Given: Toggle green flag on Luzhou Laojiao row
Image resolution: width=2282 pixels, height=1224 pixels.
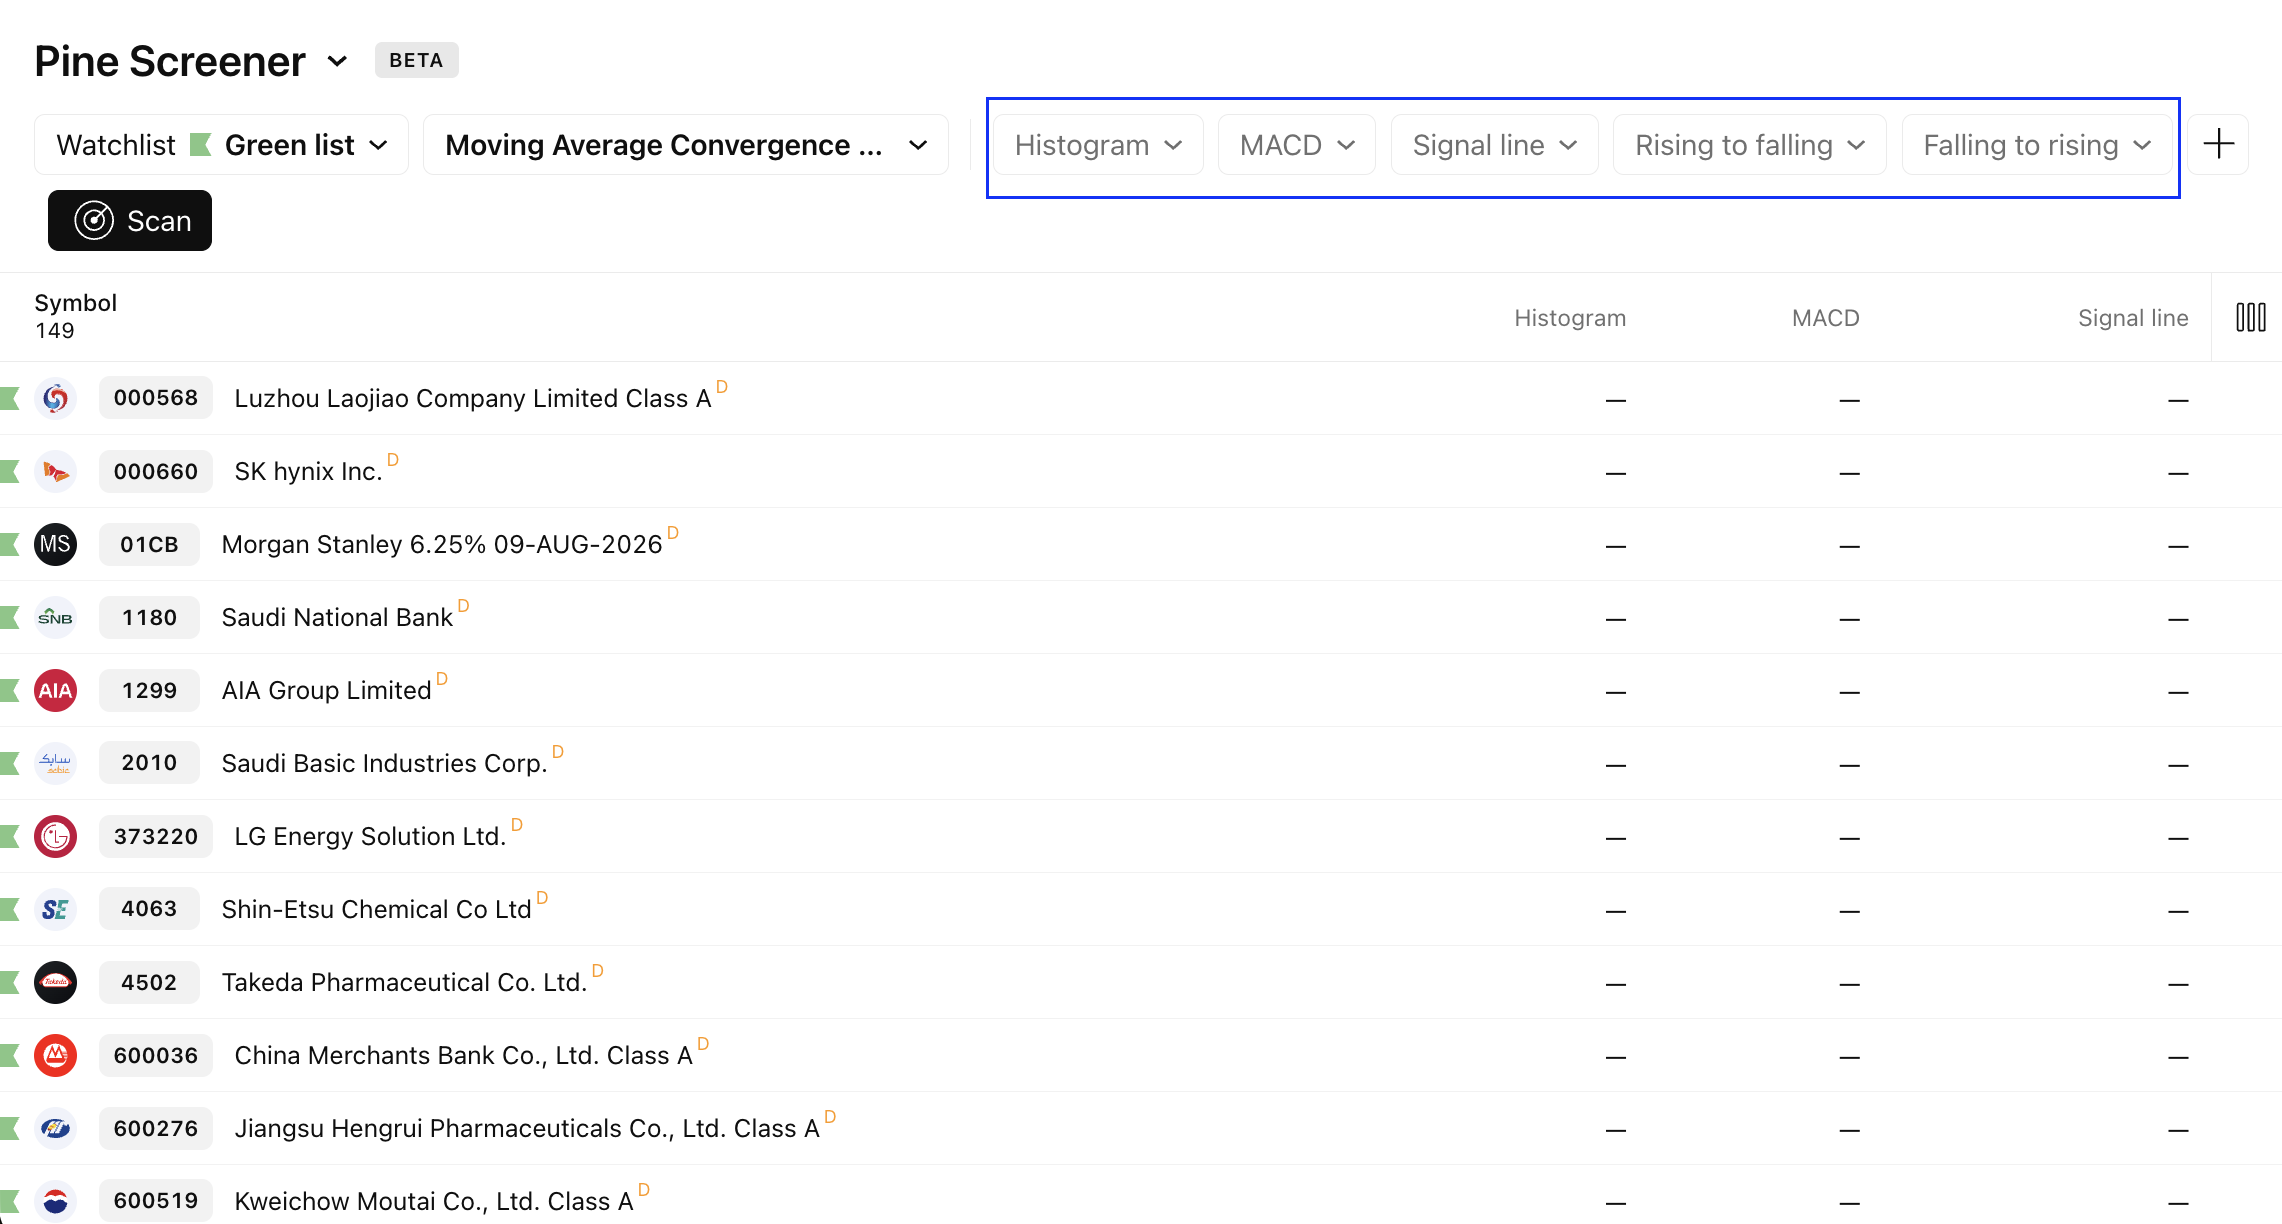Looking at the screenshot, I should [10, 398].
